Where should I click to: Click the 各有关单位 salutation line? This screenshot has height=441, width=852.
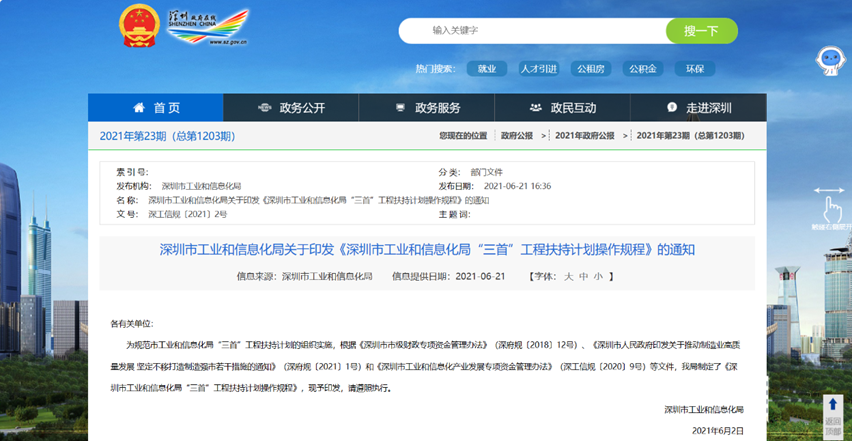pyautogui.click(x=133, y=324)
